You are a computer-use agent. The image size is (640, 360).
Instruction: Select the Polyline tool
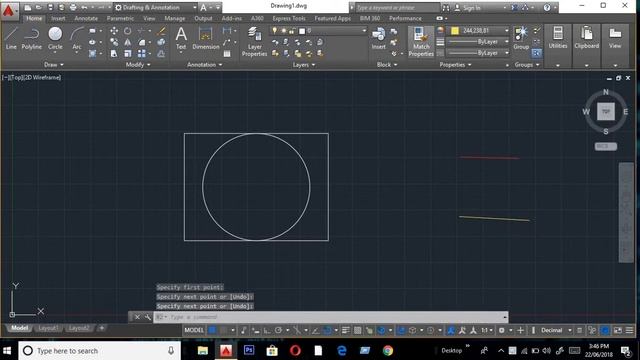pyautogui.click(x=31, y=39)
